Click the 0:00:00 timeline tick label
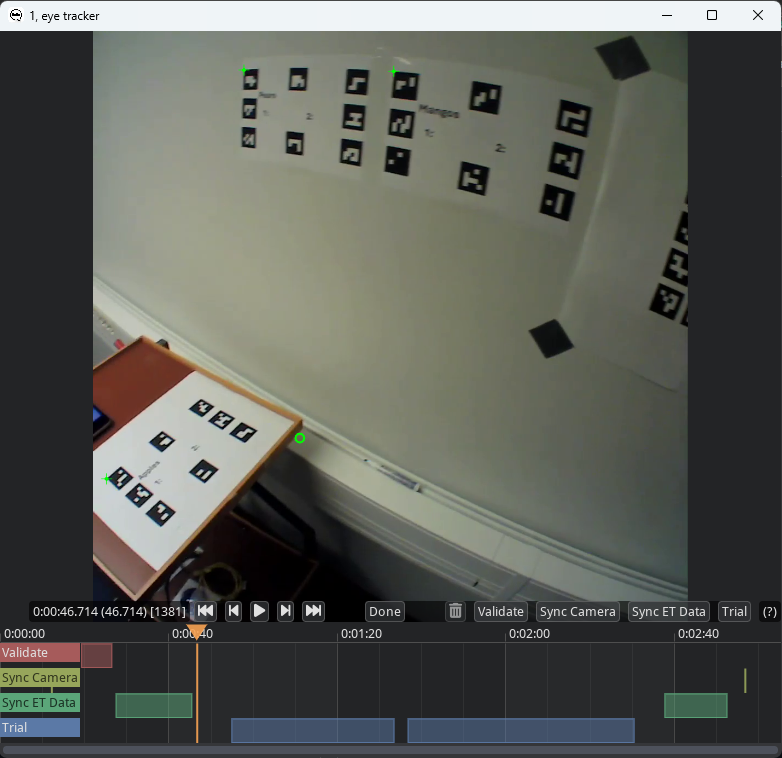782x758 pixels. coord(24,634)
